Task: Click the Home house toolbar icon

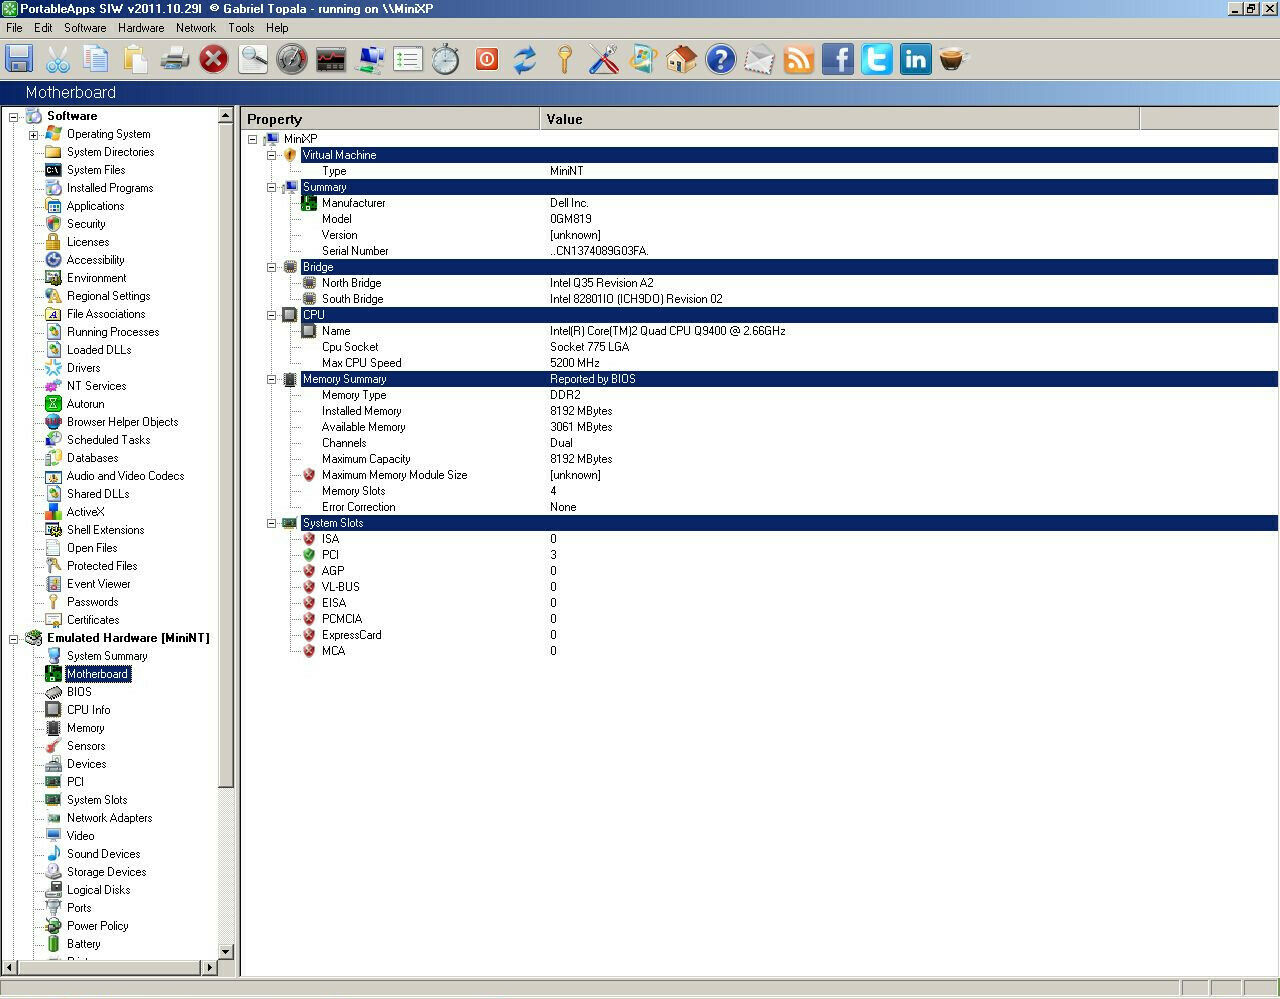Action: click(681, 59)
